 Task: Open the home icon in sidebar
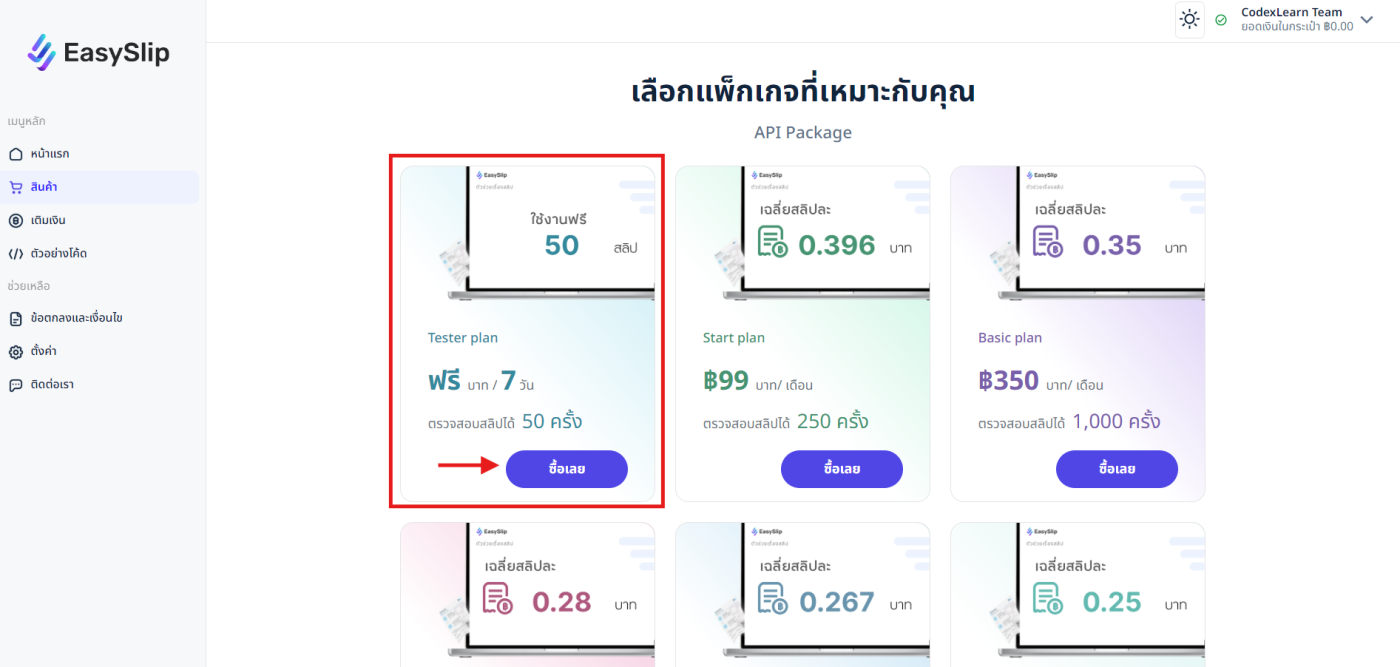point(15,154)
